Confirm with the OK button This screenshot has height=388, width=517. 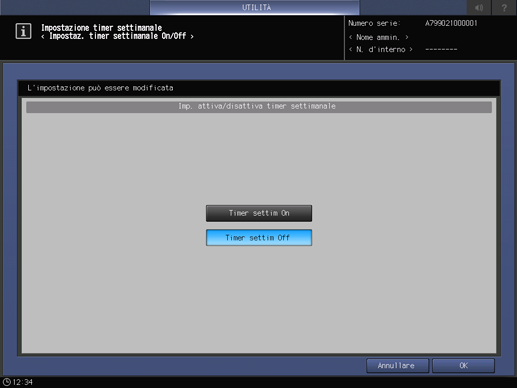point(463,366)
